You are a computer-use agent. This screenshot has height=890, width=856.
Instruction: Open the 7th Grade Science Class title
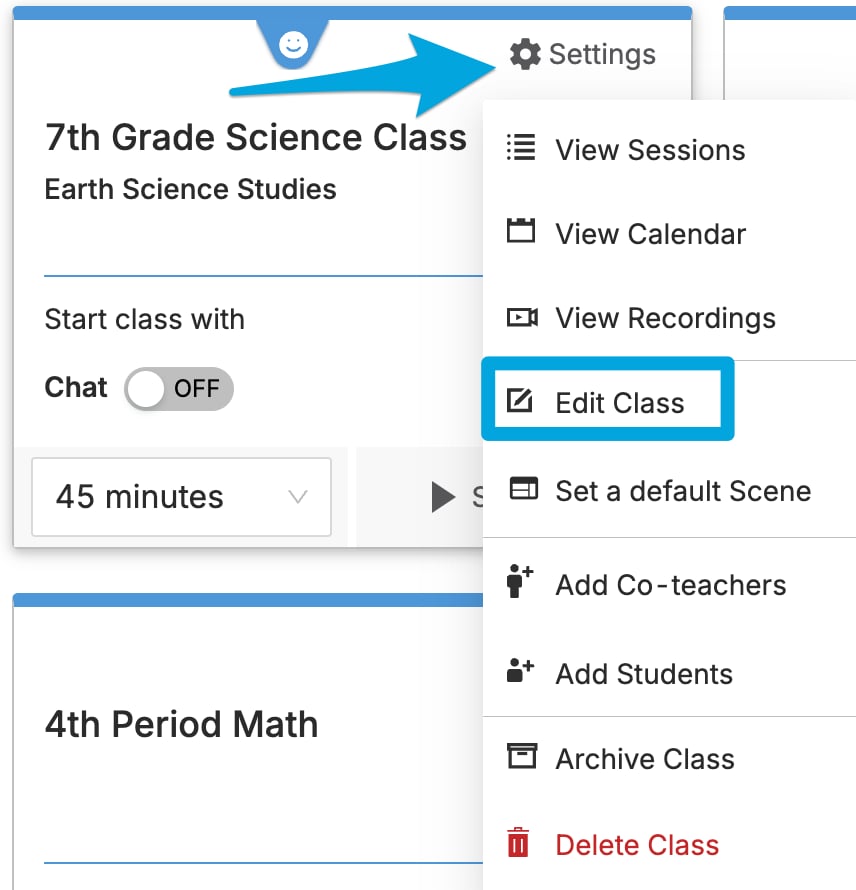[x=256, y=137]
